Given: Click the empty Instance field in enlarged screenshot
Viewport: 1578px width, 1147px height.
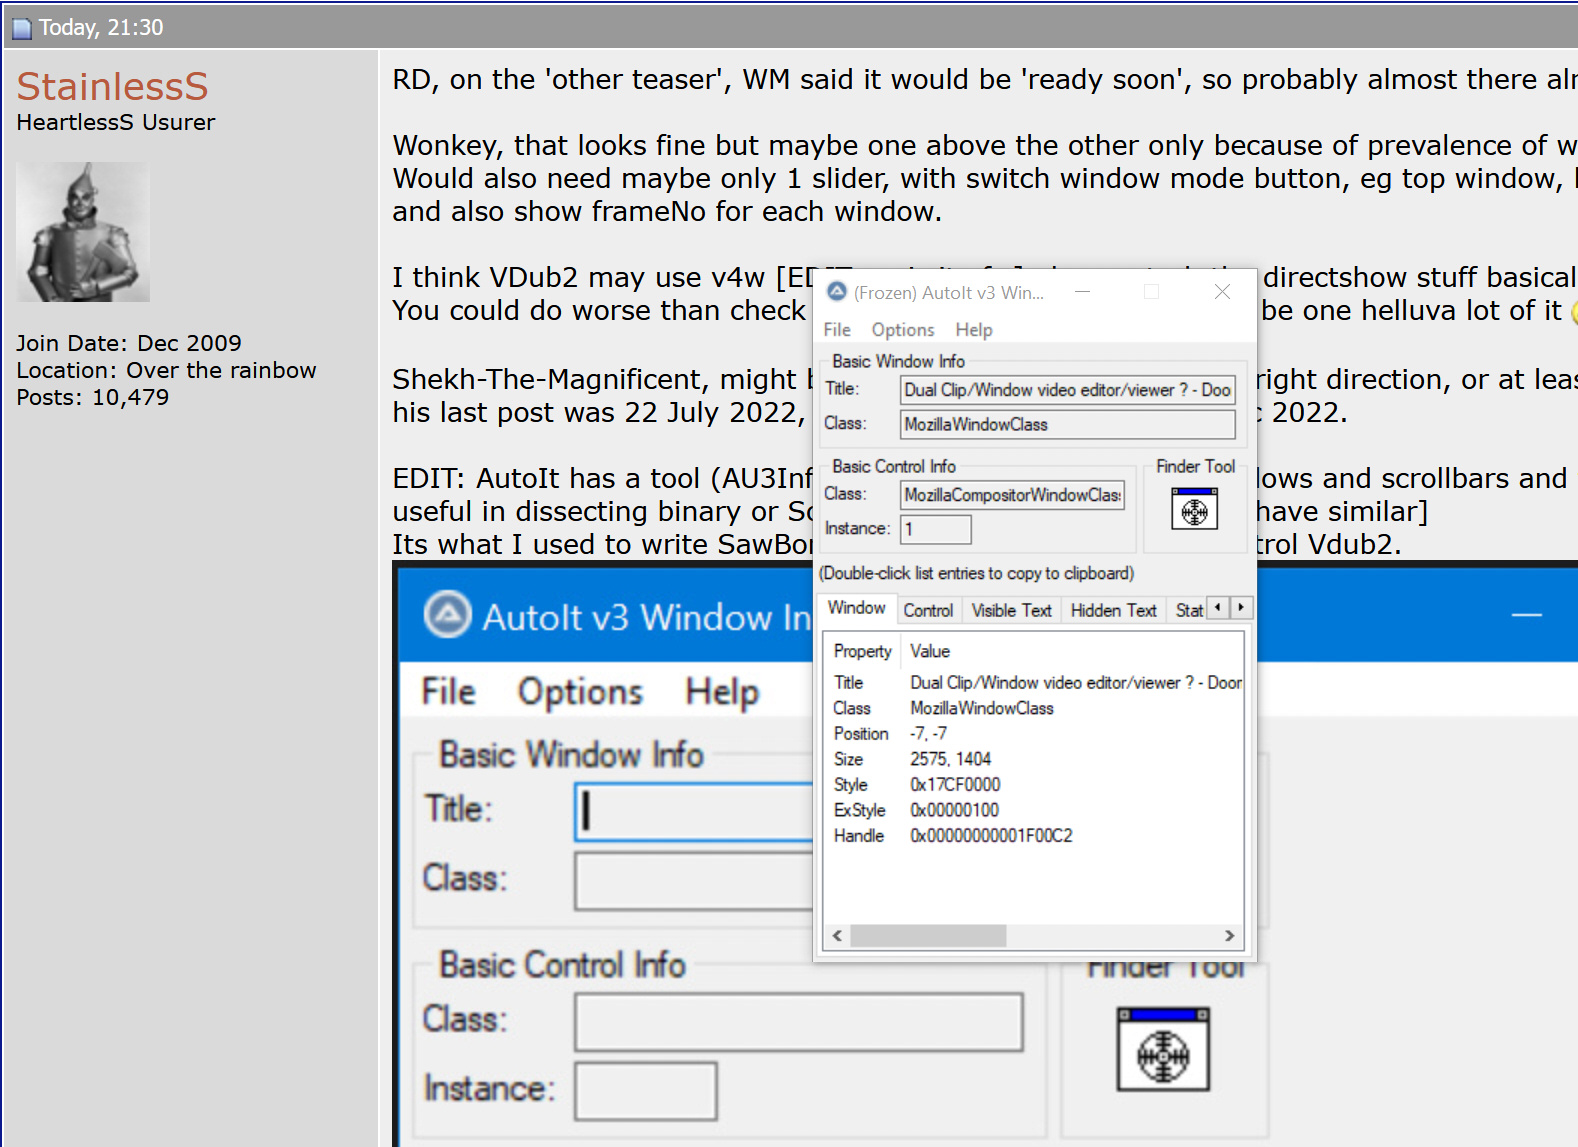Looking at the screenshot, I should (x=646, y=1091).
